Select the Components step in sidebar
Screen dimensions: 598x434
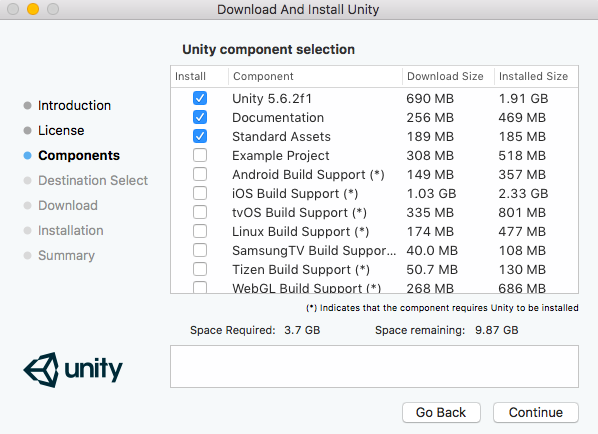click(79, 156)
